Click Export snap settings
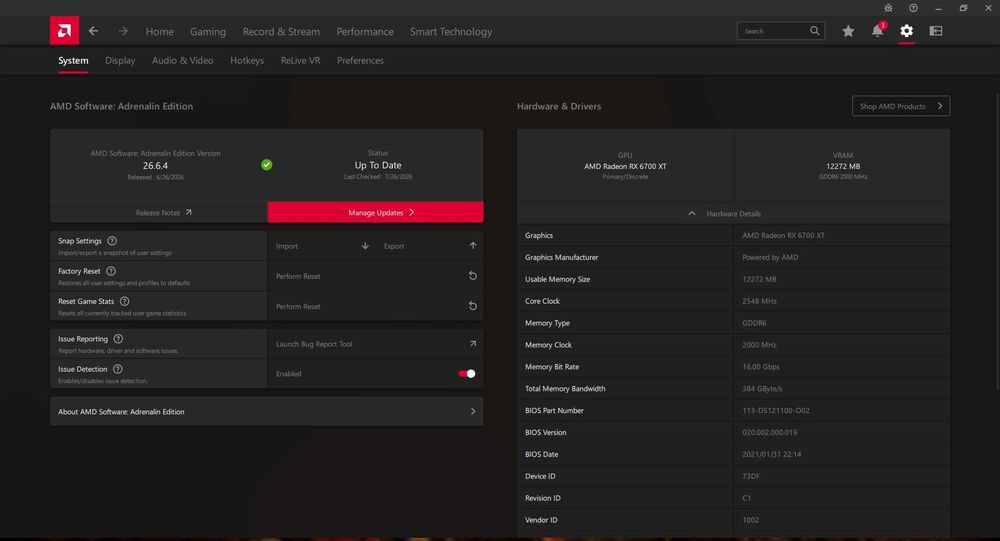1000x541 pixels. coord(429,246)
